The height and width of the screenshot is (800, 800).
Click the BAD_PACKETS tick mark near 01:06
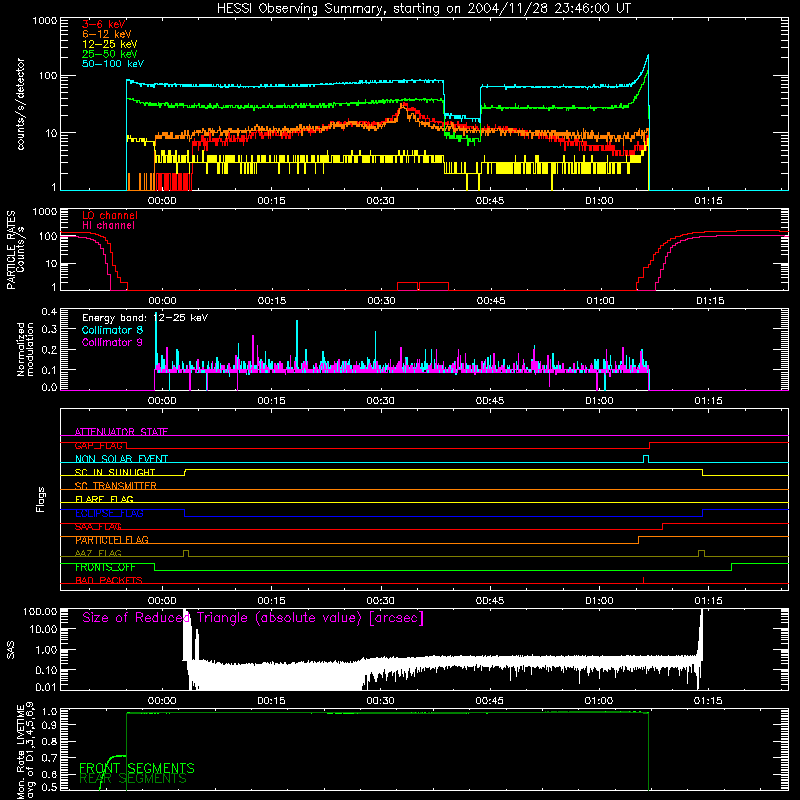pos(643,580)
